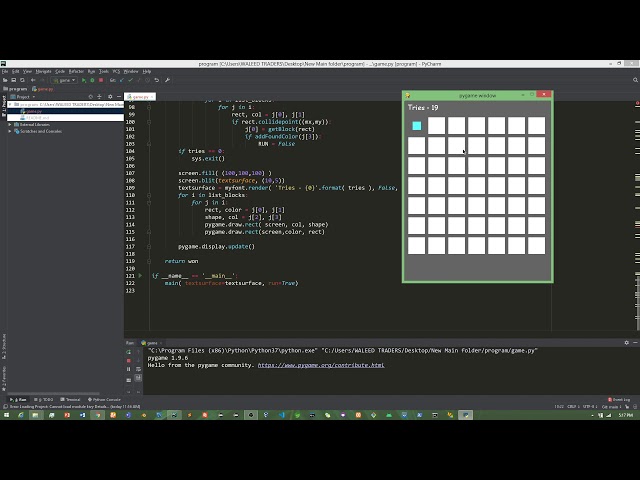Toggle soft-wrap icon in Run panel
Image resolution: width=640 pixels, height=480 pixels.
(x=138, y=369)
